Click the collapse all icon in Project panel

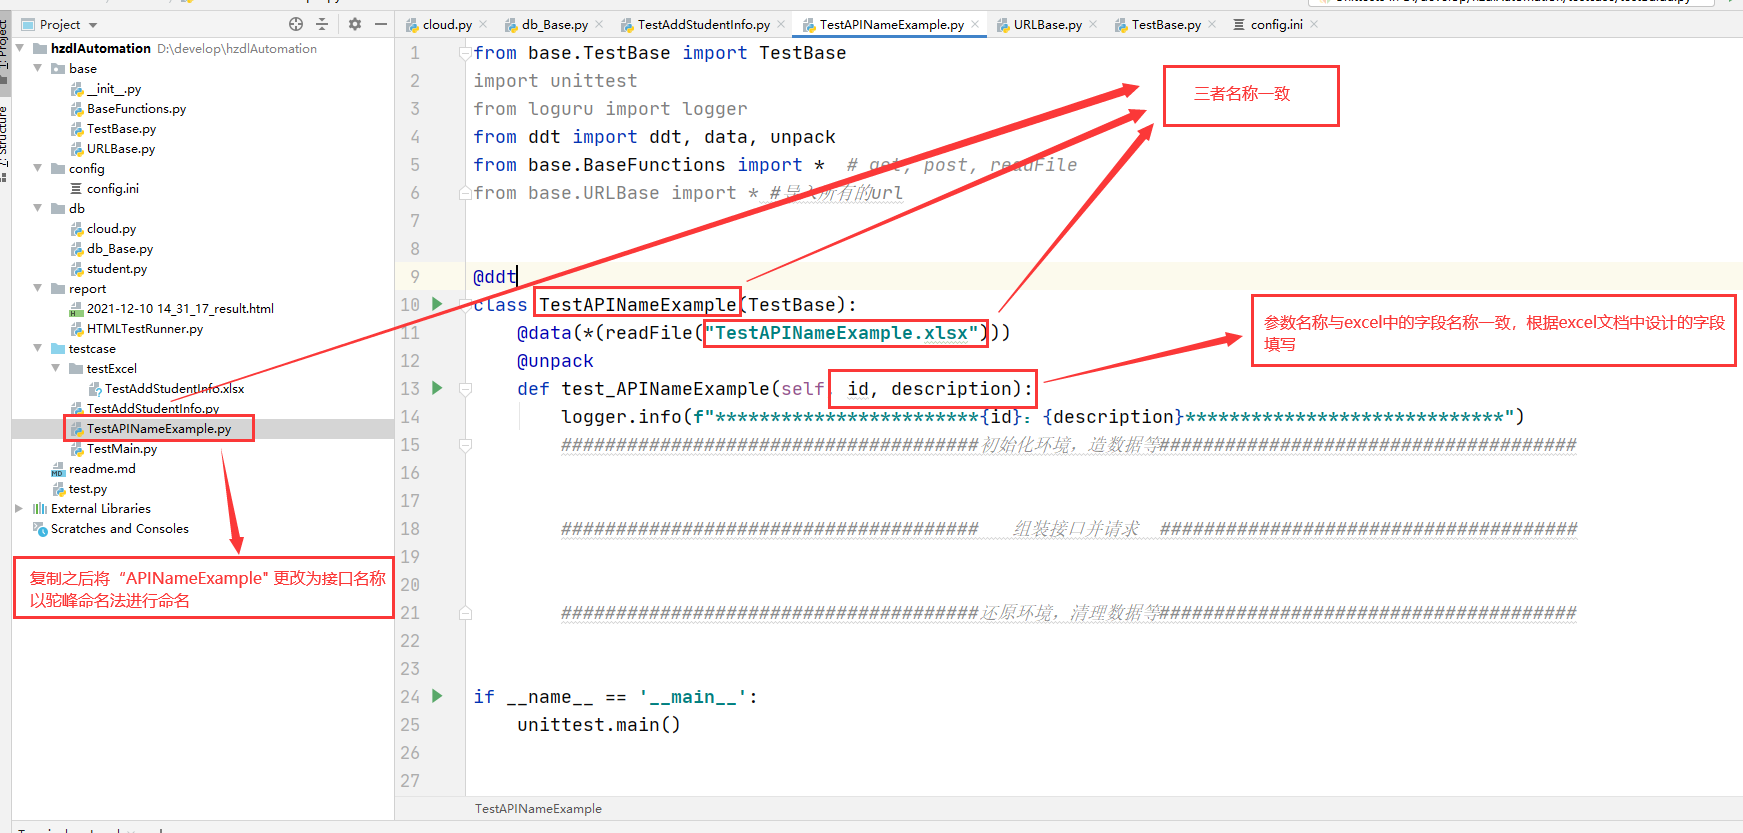coord(322,24)
